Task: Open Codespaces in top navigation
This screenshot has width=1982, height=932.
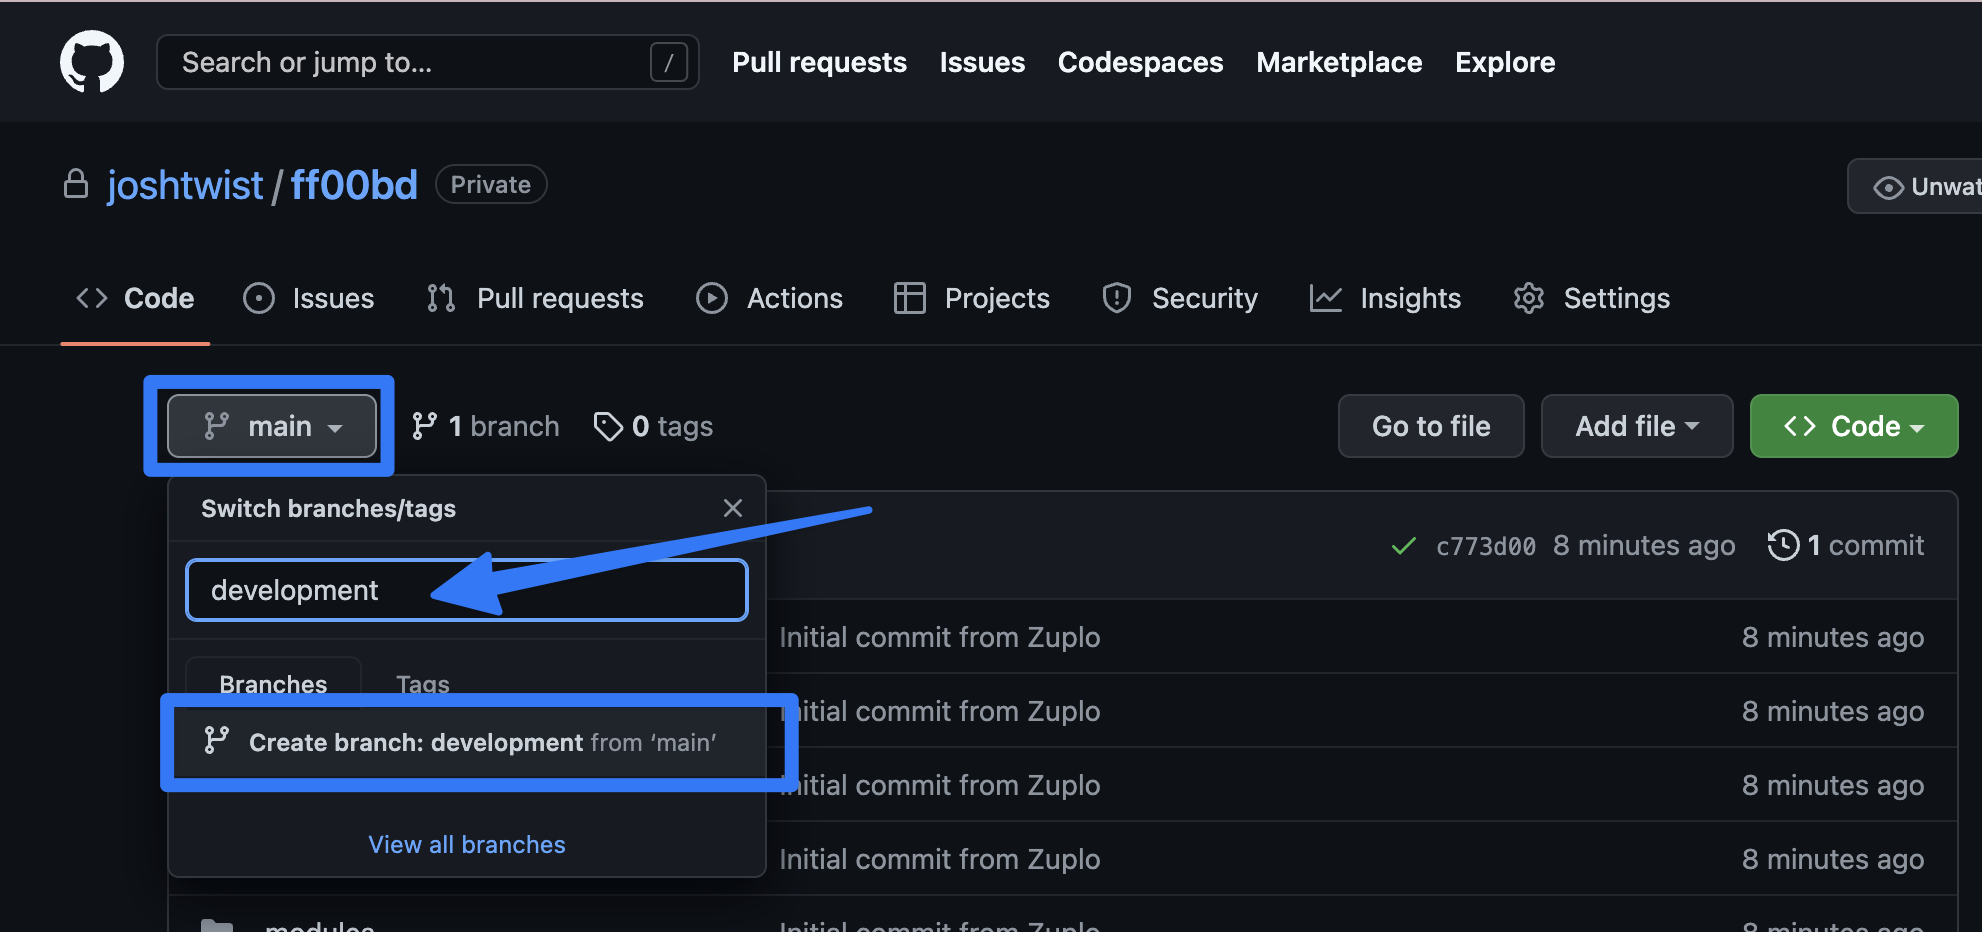Action: pyautogui.click(x=1140, y=62)
